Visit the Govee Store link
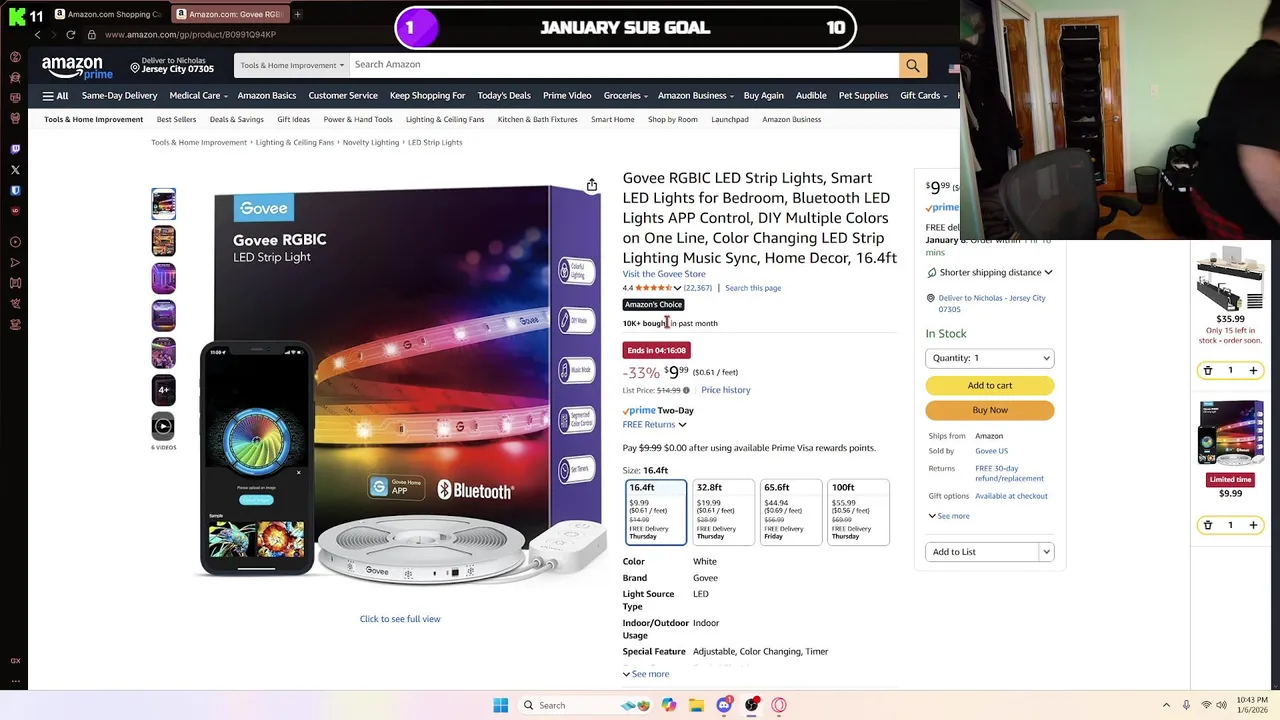Viewport: 1280px width, 720px height. click(x=664, y=274)
